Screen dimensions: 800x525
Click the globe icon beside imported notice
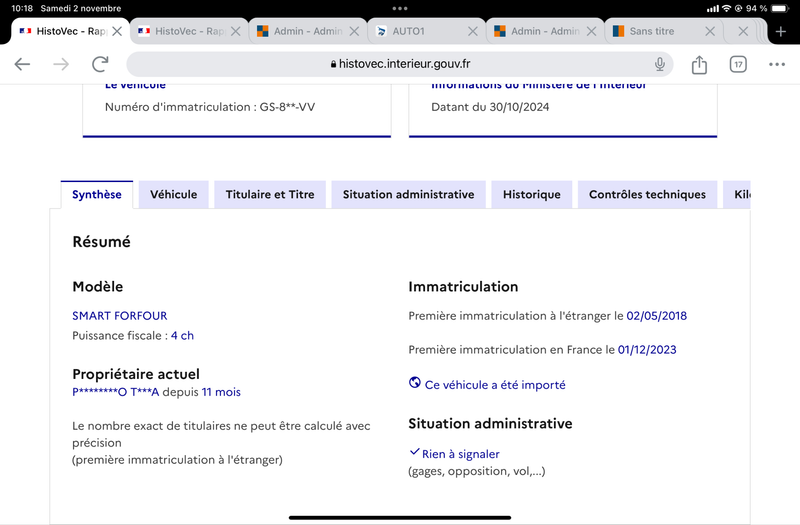point(415,382)
